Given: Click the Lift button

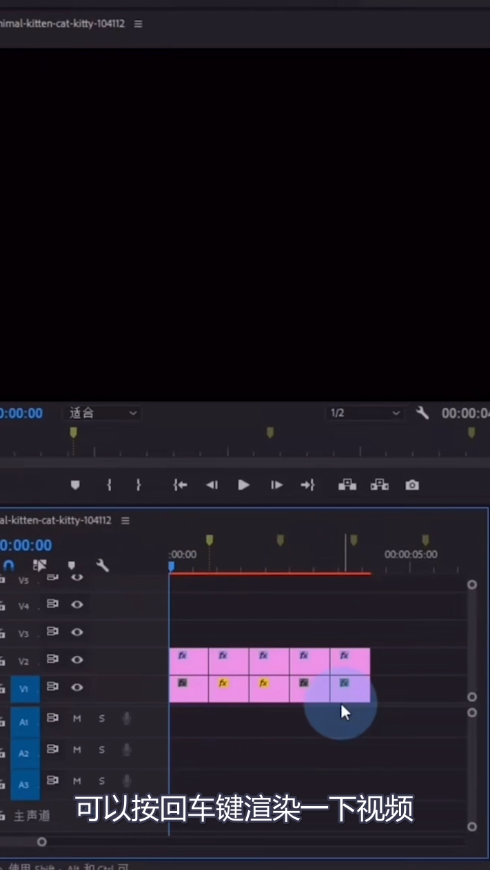Looking at the screenshot, I should pos(347,485).
